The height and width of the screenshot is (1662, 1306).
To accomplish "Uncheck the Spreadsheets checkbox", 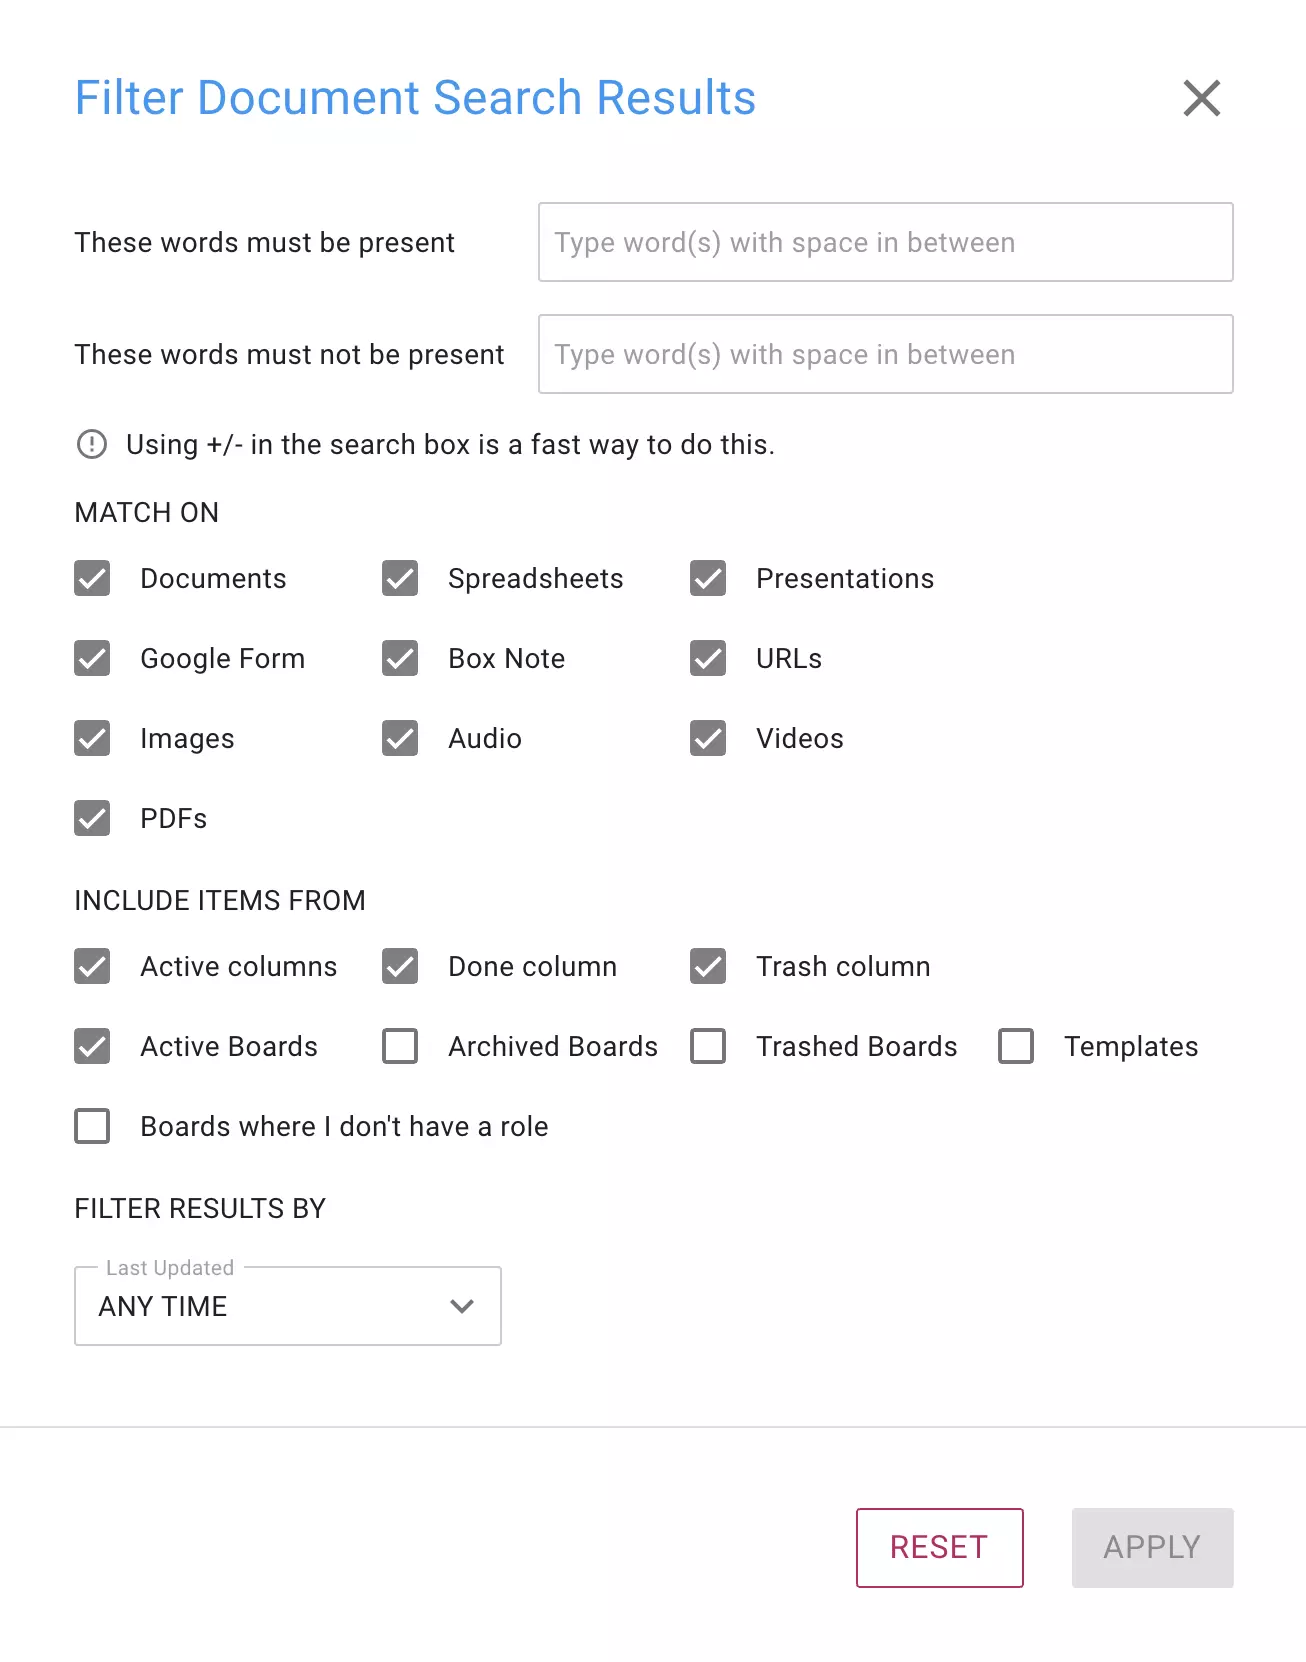I will point(400,578).
